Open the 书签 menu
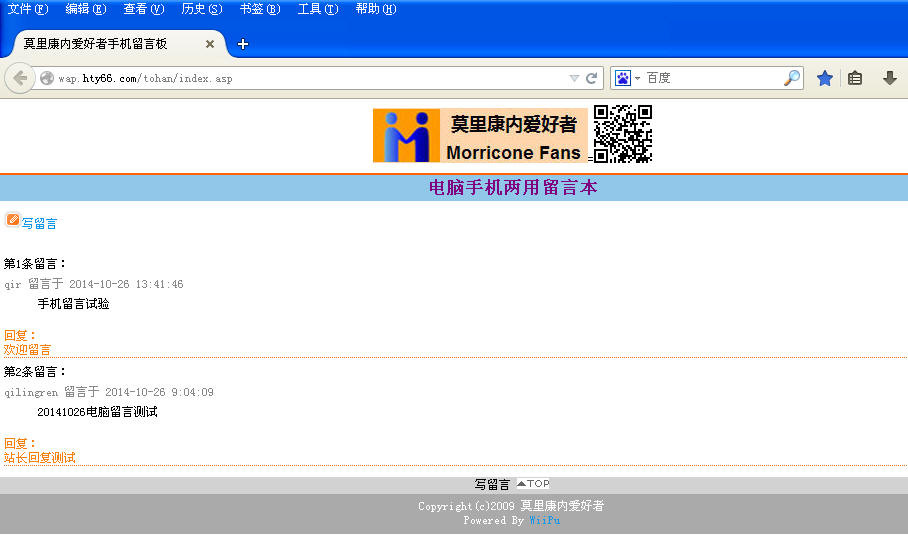Image resolution: width=908 pixels, height=556 pixels. coord(259,9)
